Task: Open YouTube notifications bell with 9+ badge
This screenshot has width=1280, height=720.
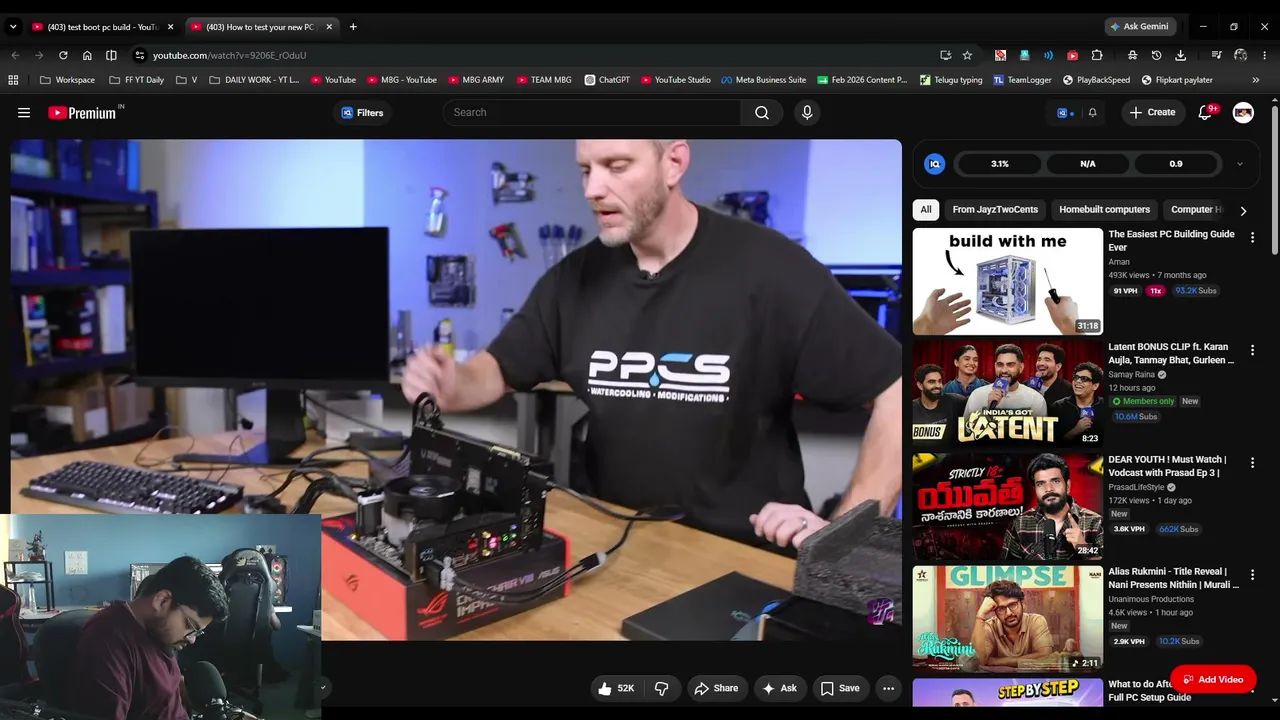Action: 1206,112
